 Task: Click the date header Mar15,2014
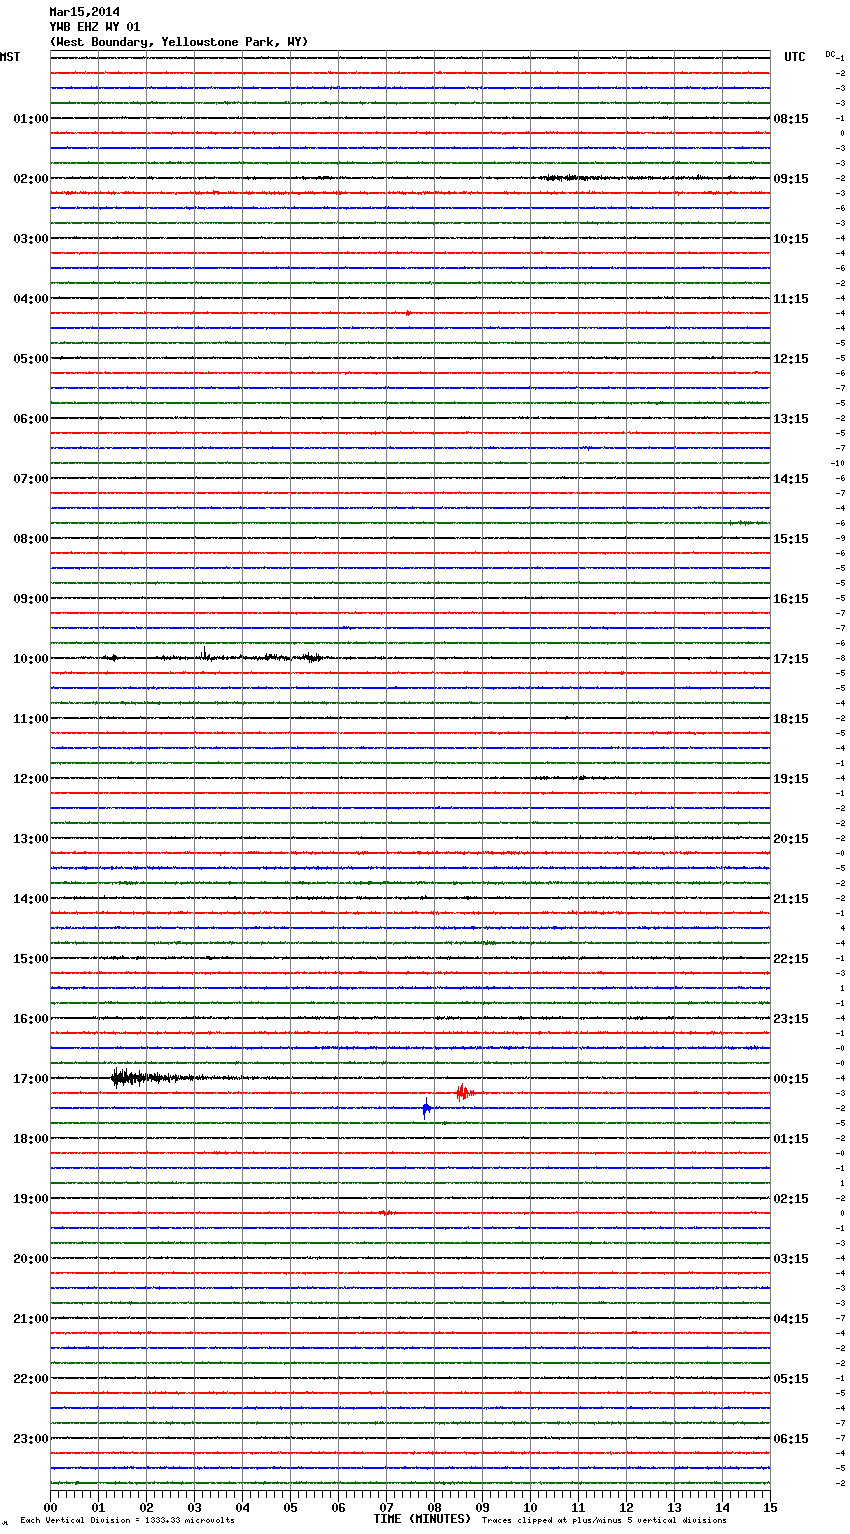click(84, 12)
